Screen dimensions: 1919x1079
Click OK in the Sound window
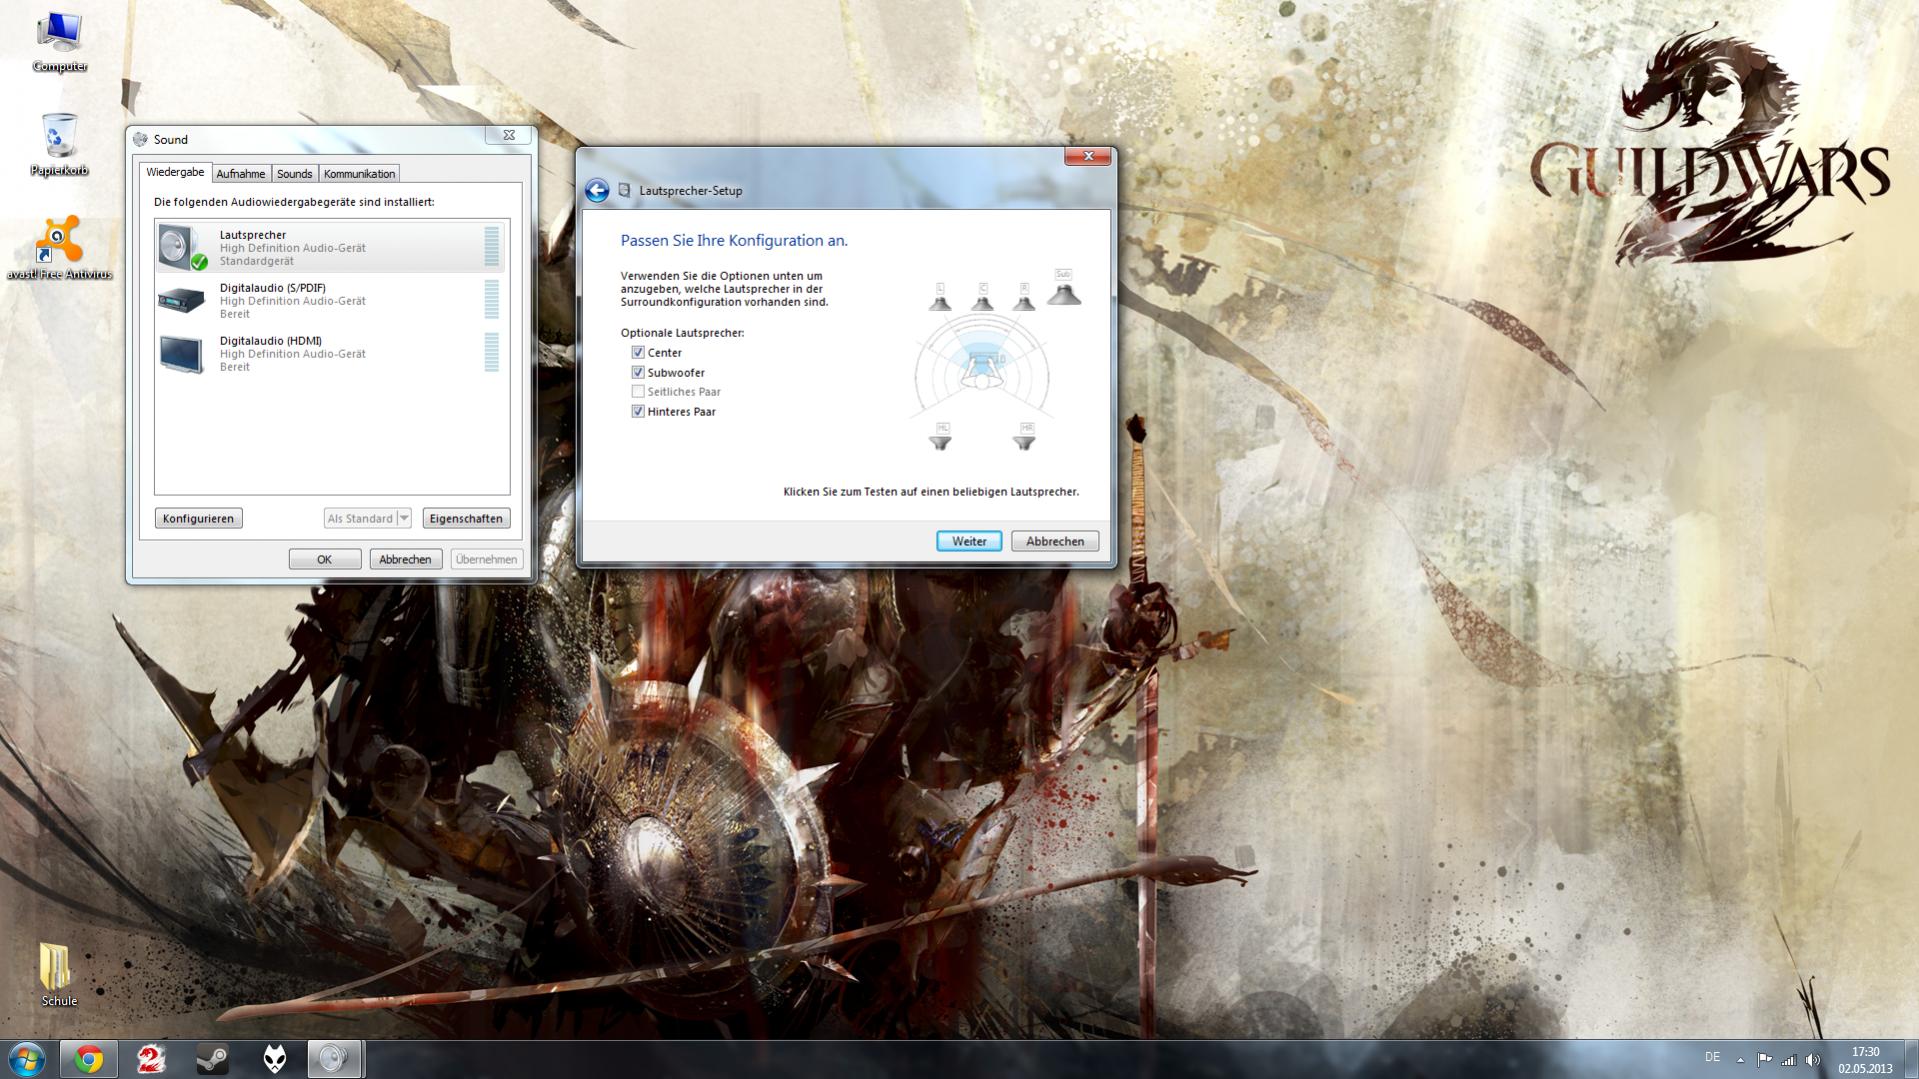click(x=324, y=559)
